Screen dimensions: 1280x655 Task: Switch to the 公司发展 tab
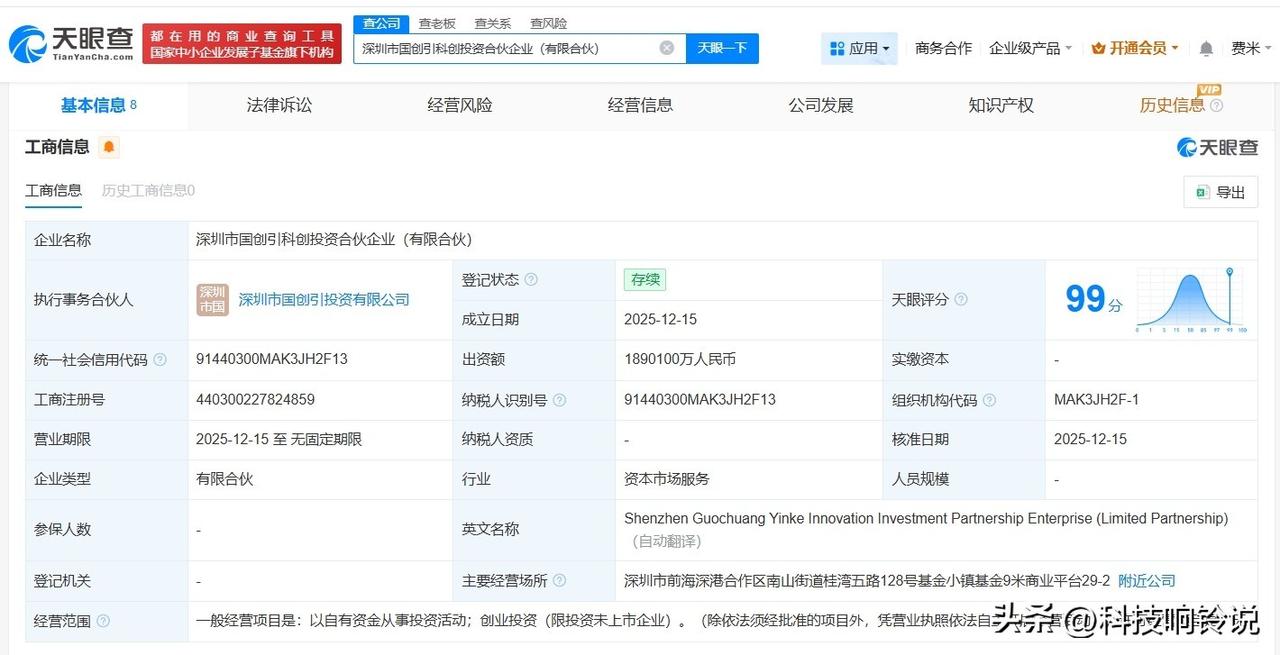click(821, 105)
